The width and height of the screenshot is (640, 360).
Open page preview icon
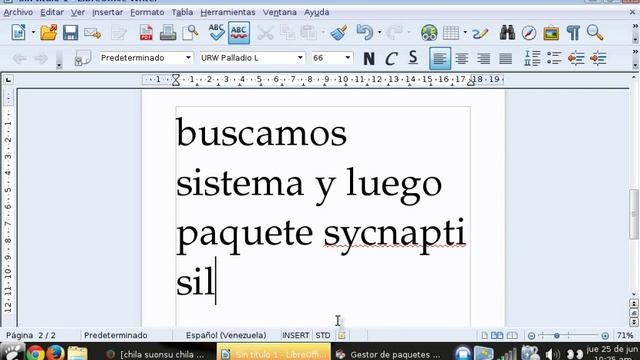pyautogui.click(x=190, y=32)
